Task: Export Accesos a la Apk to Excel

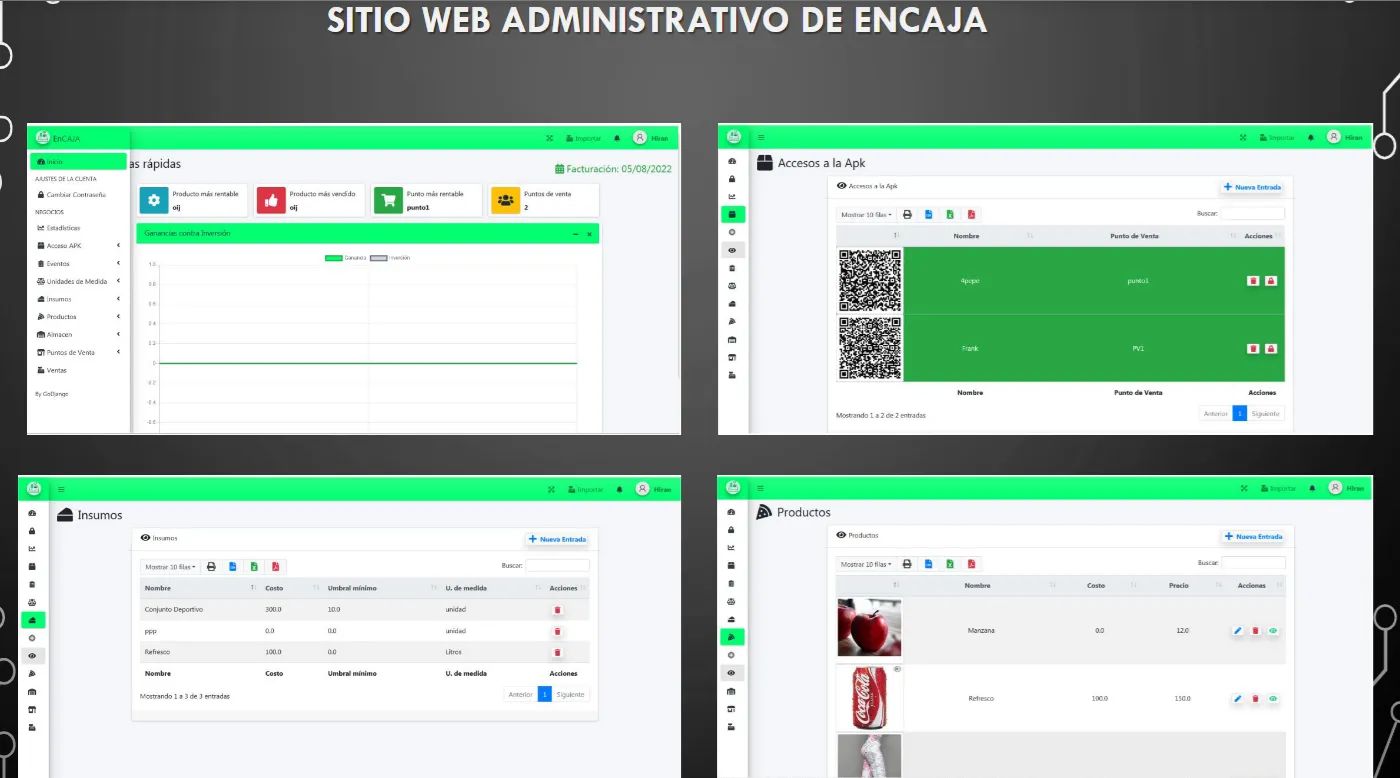Action: point(949,214)
